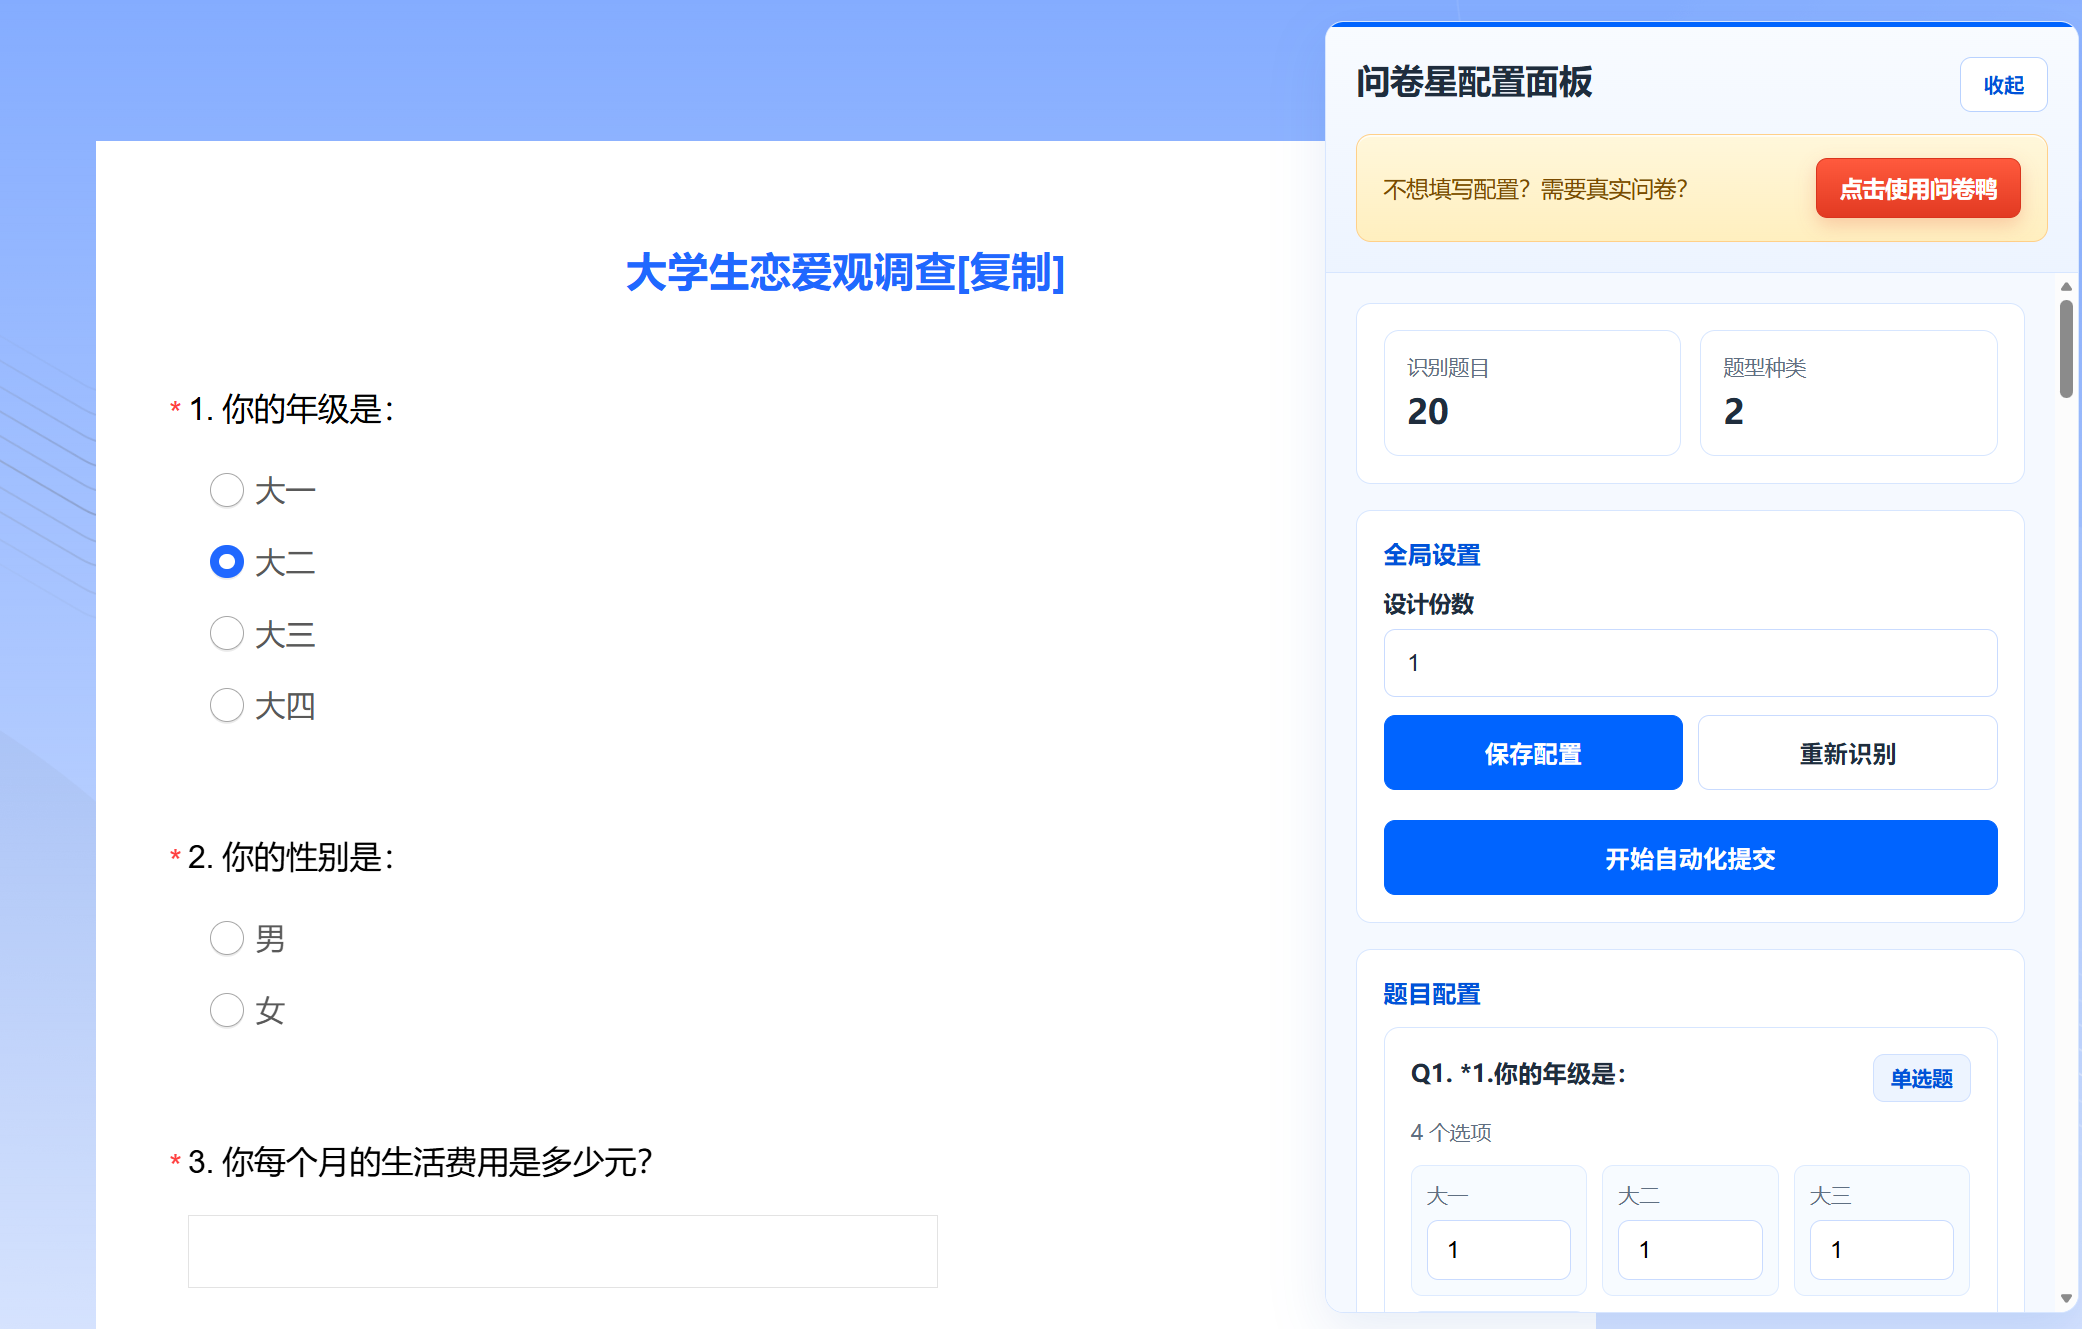Click the weight input under 大三
The width and height of the screenshot is (2082, 1329).
point(1881,1249)
